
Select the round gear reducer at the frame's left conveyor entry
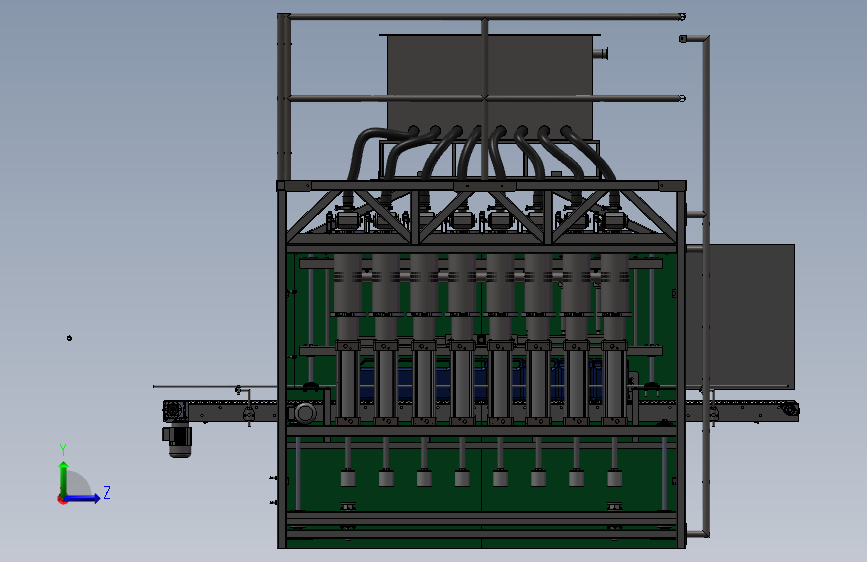pyautogui.click(x=304, y=413)
